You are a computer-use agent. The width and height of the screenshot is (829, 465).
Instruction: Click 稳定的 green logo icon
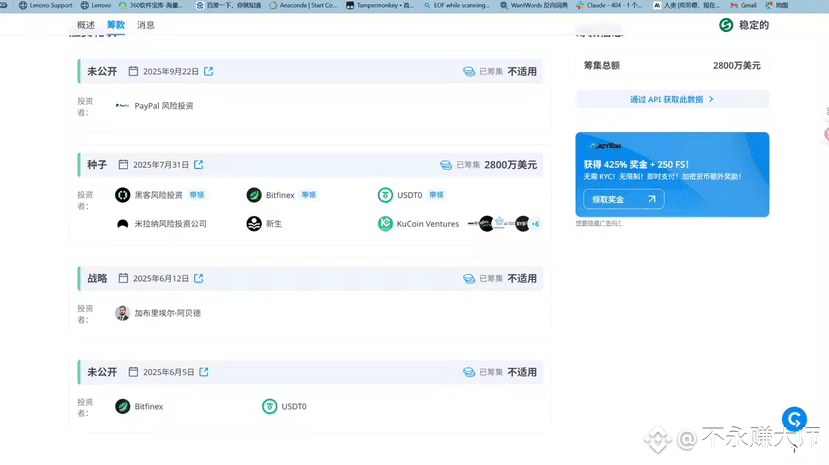tap(726, 25)
